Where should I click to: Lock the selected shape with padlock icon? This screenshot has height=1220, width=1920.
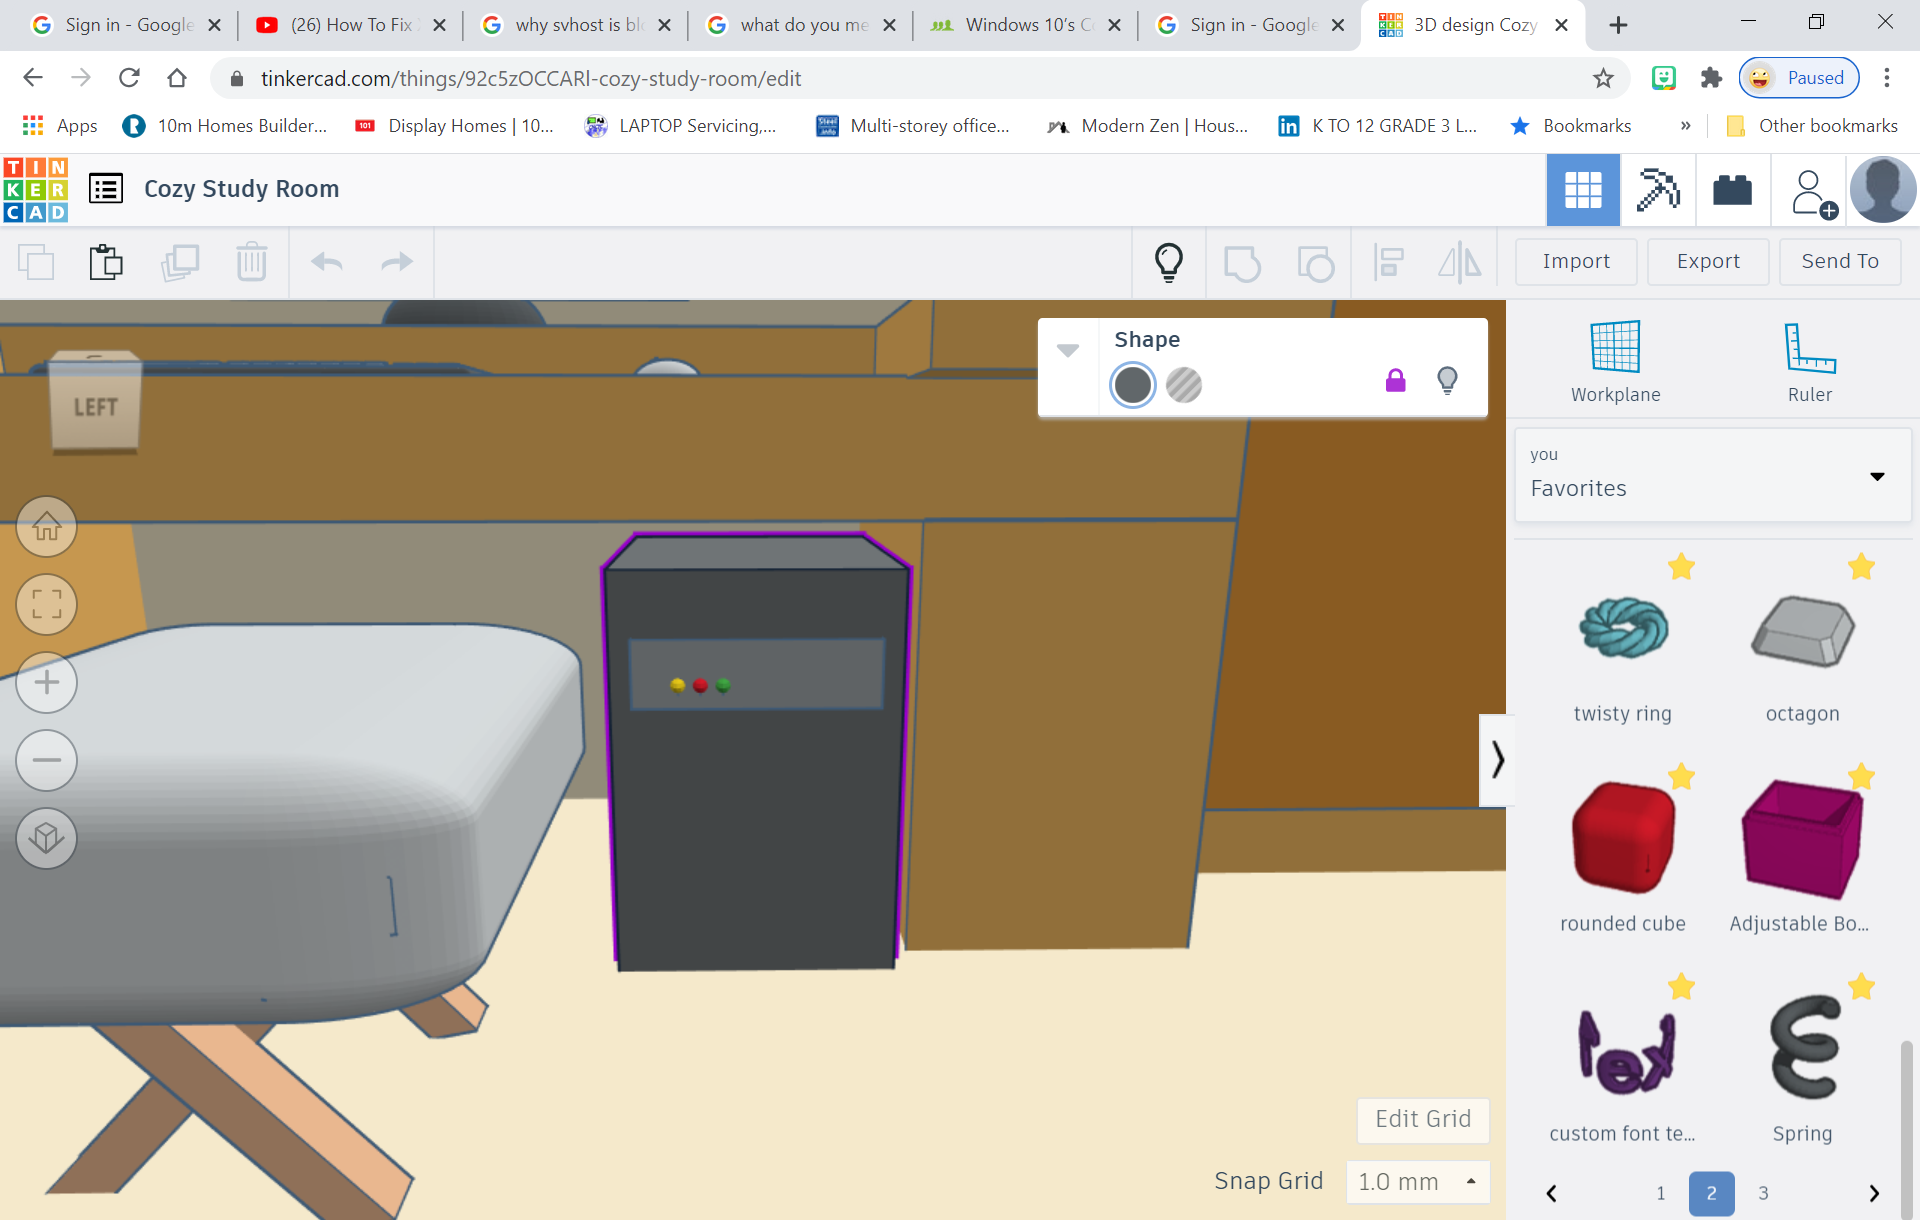(1396, 380)
